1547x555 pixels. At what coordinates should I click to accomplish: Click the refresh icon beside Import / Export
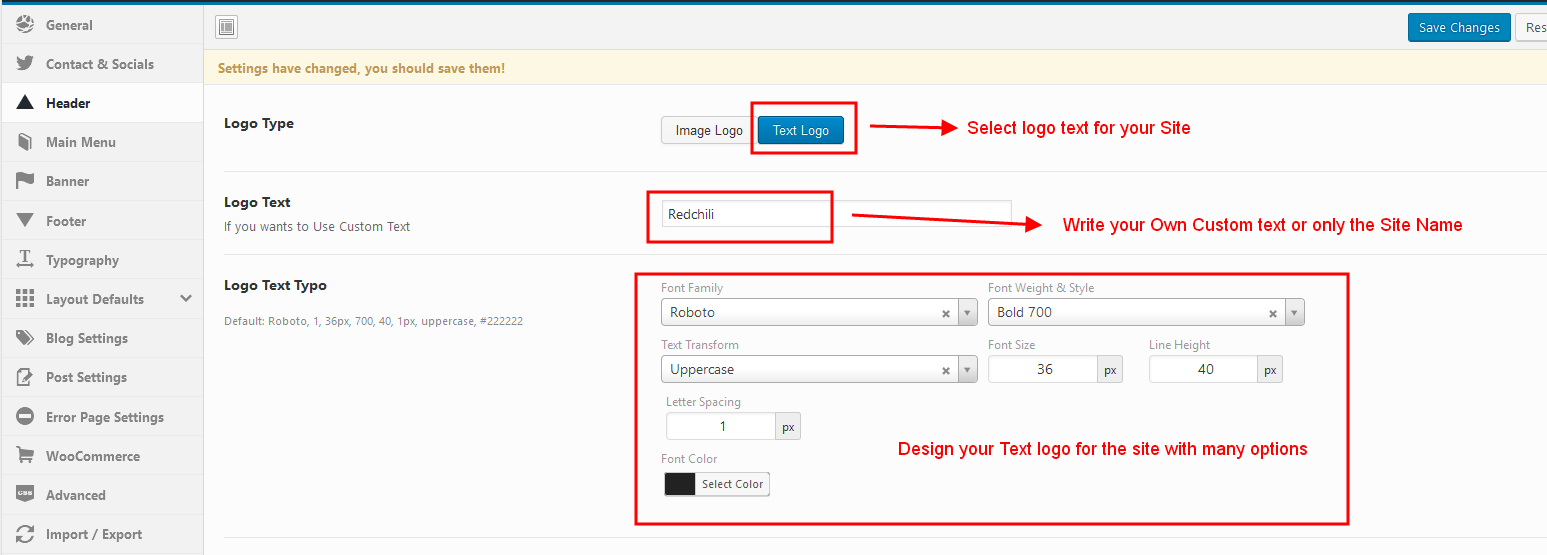pos(25,534)
